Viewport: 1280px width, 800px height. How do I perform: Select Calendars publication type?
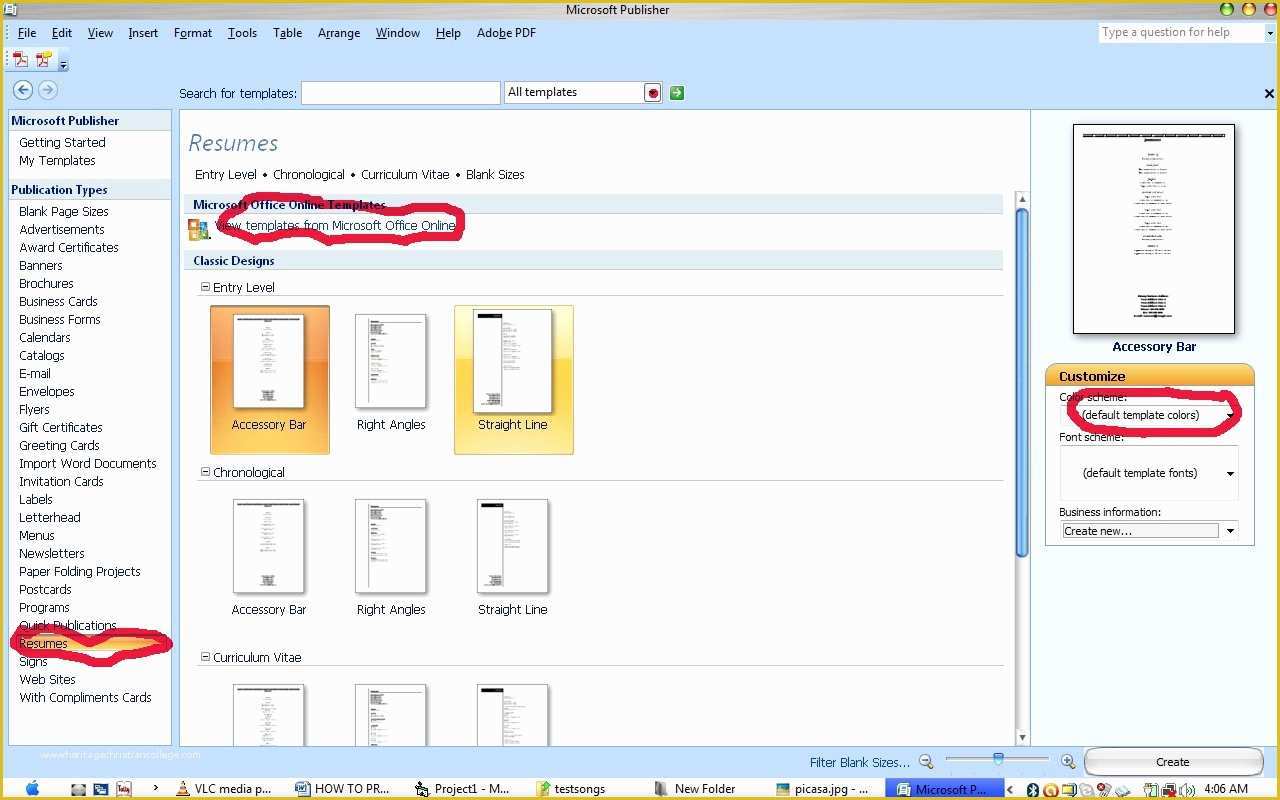(x=45, y=337)
